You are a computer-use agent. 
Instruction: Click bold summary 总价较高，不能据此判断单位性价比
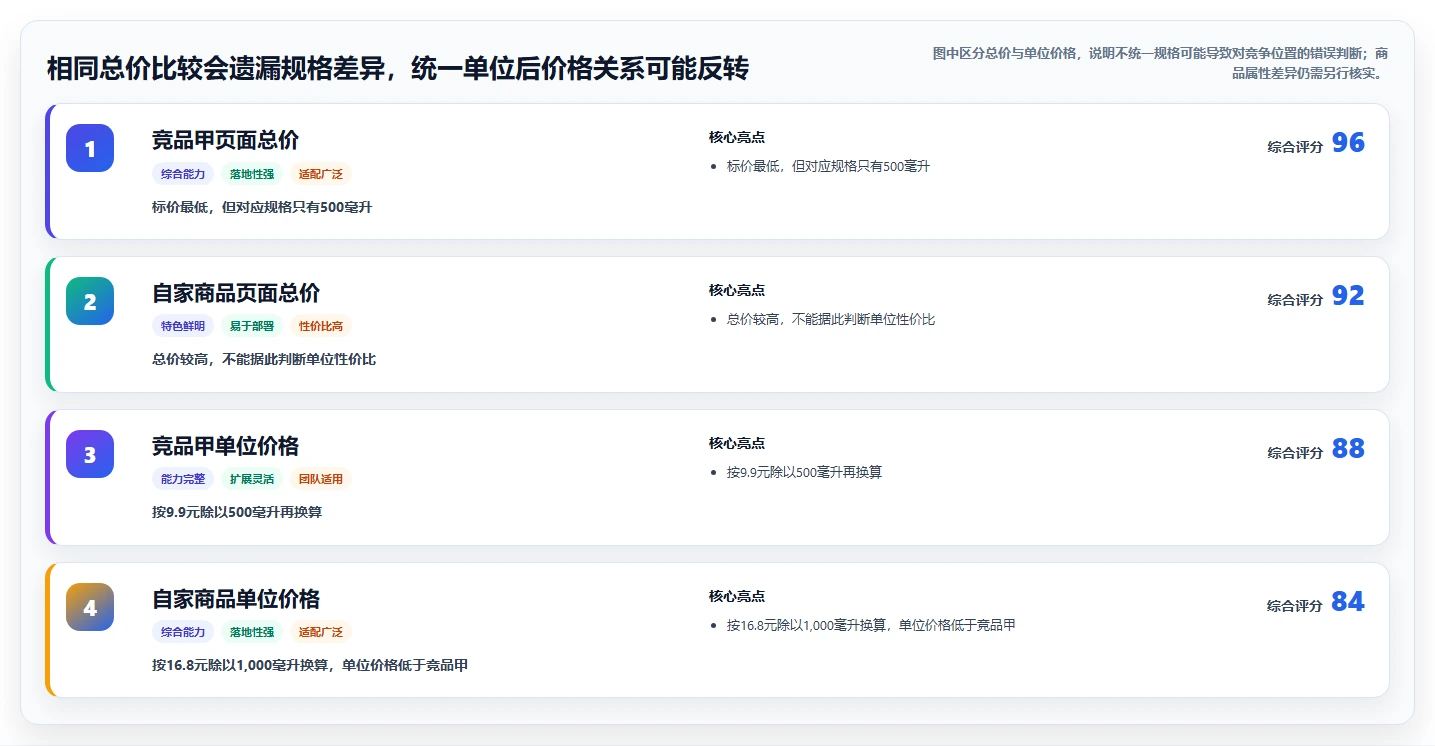(264, 359)
